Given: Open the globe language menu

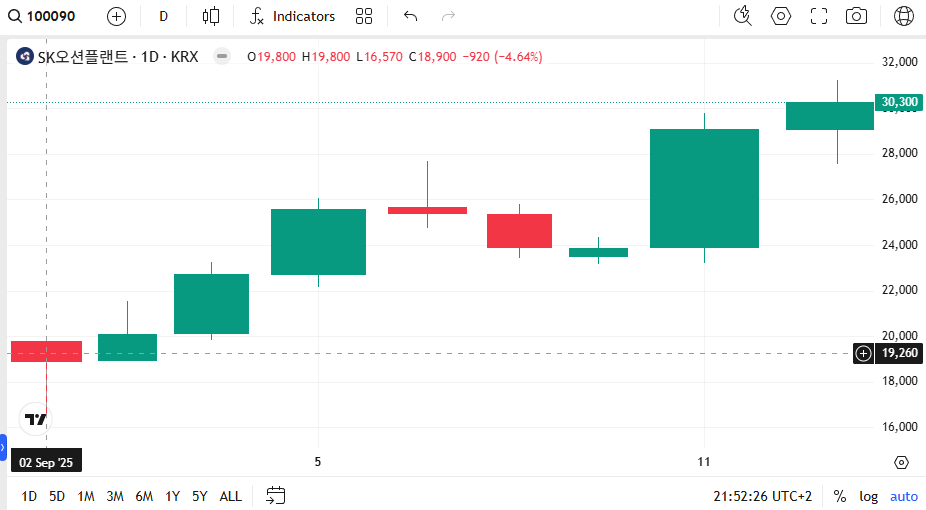Looking at the screenshot, I should [x=904, y=17].
